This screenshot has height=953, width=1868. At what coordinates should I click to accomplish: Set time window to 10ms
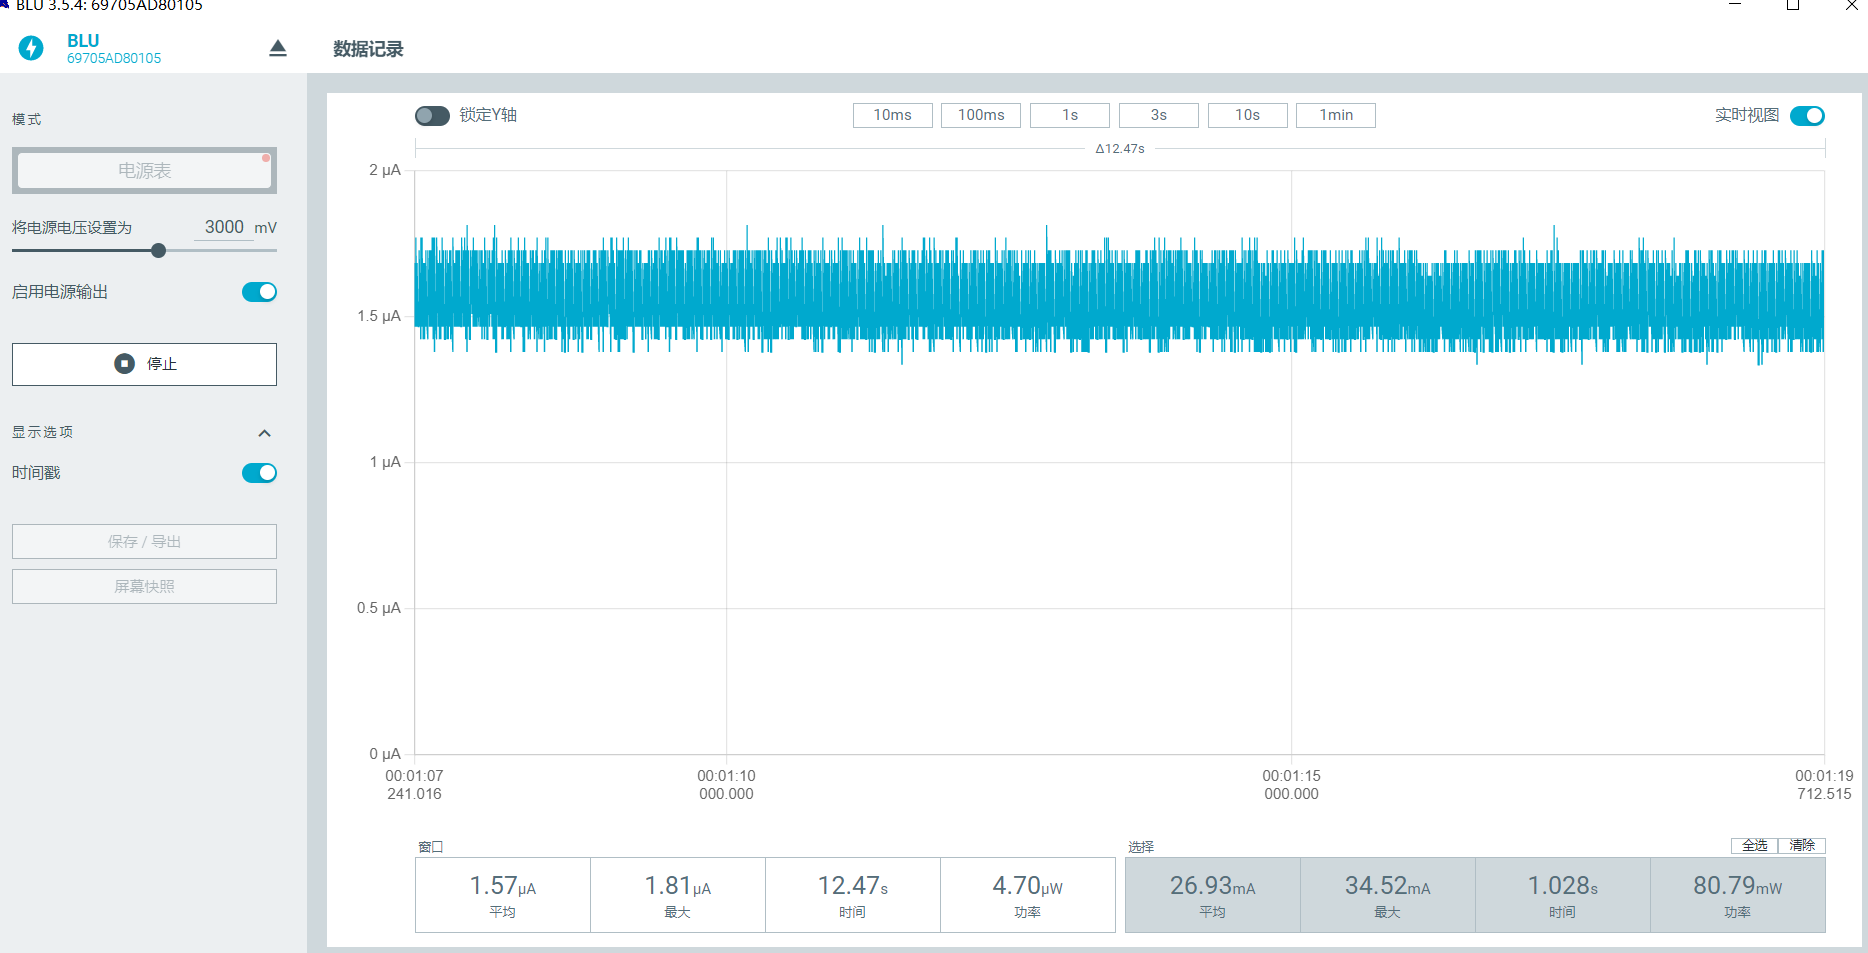pyautogui.click(x=892, y=115)
